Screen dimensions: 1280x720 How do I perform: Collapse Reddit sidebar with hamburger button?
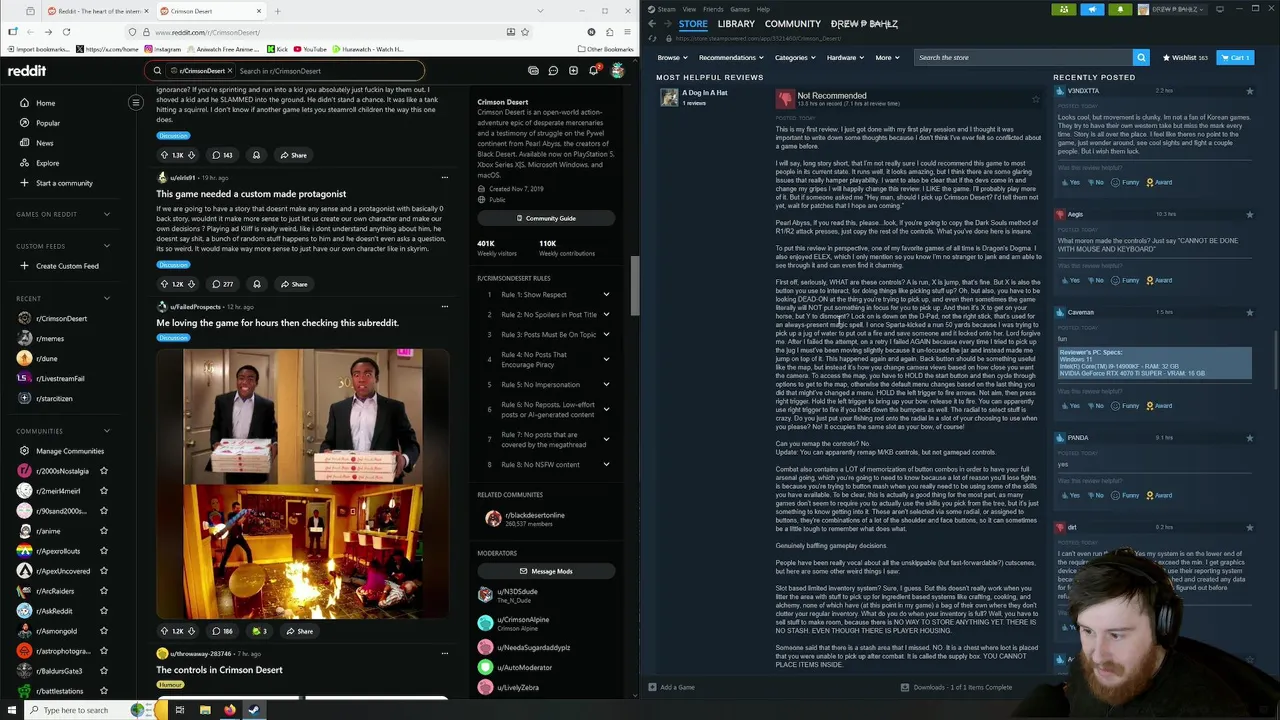point(136,102)
